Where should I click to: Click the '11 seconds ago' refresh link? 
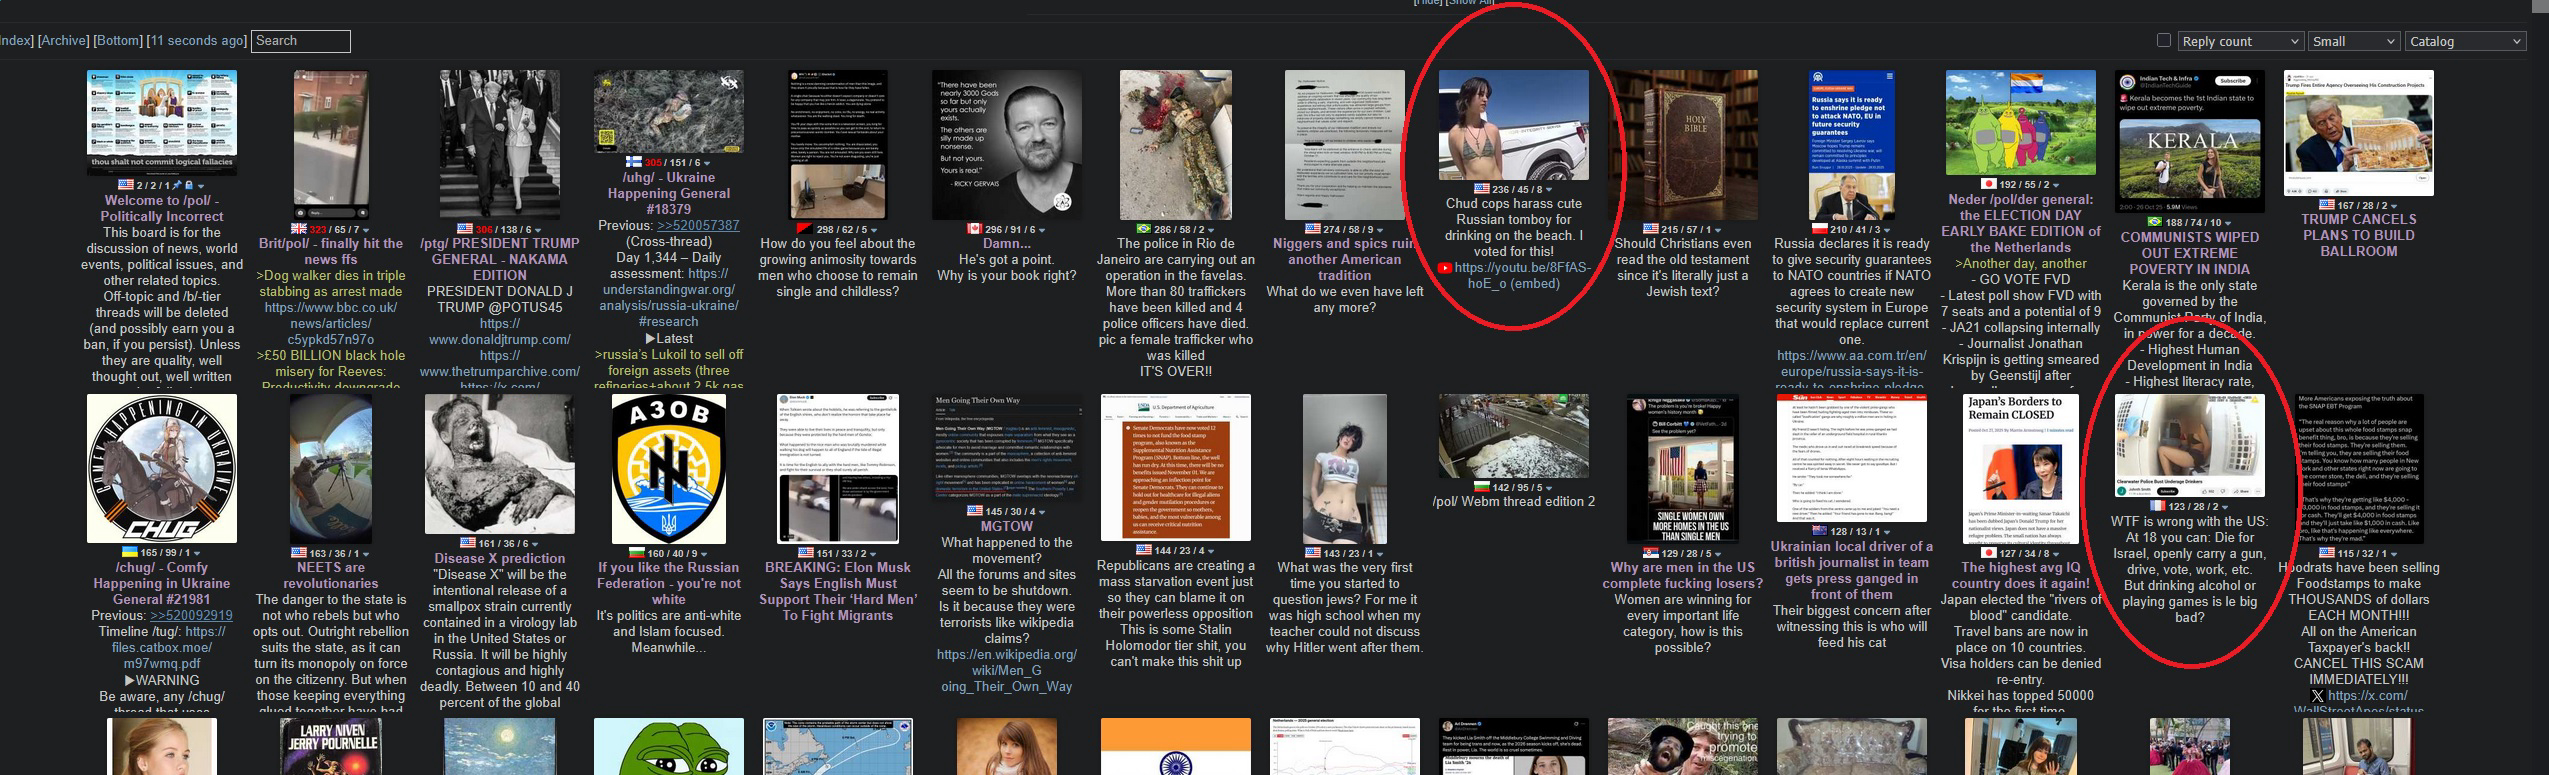pos(198,41)
